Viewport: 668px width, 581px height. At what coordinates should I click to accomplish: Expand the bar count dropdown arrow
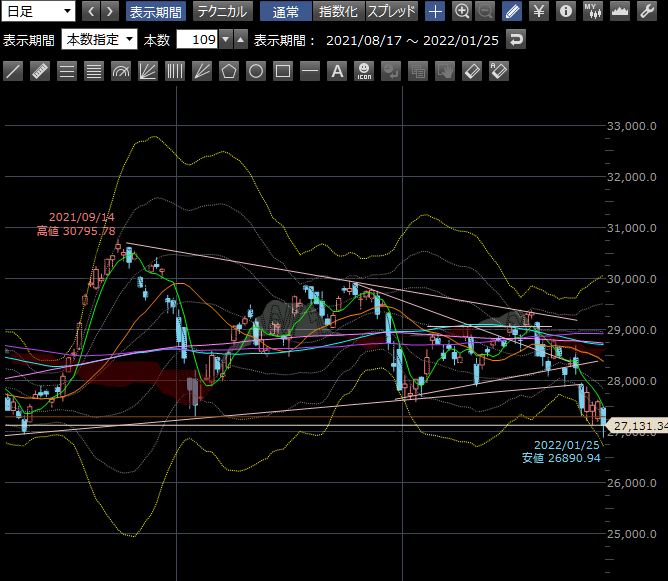pyautogui.click(x=225, y=40)
